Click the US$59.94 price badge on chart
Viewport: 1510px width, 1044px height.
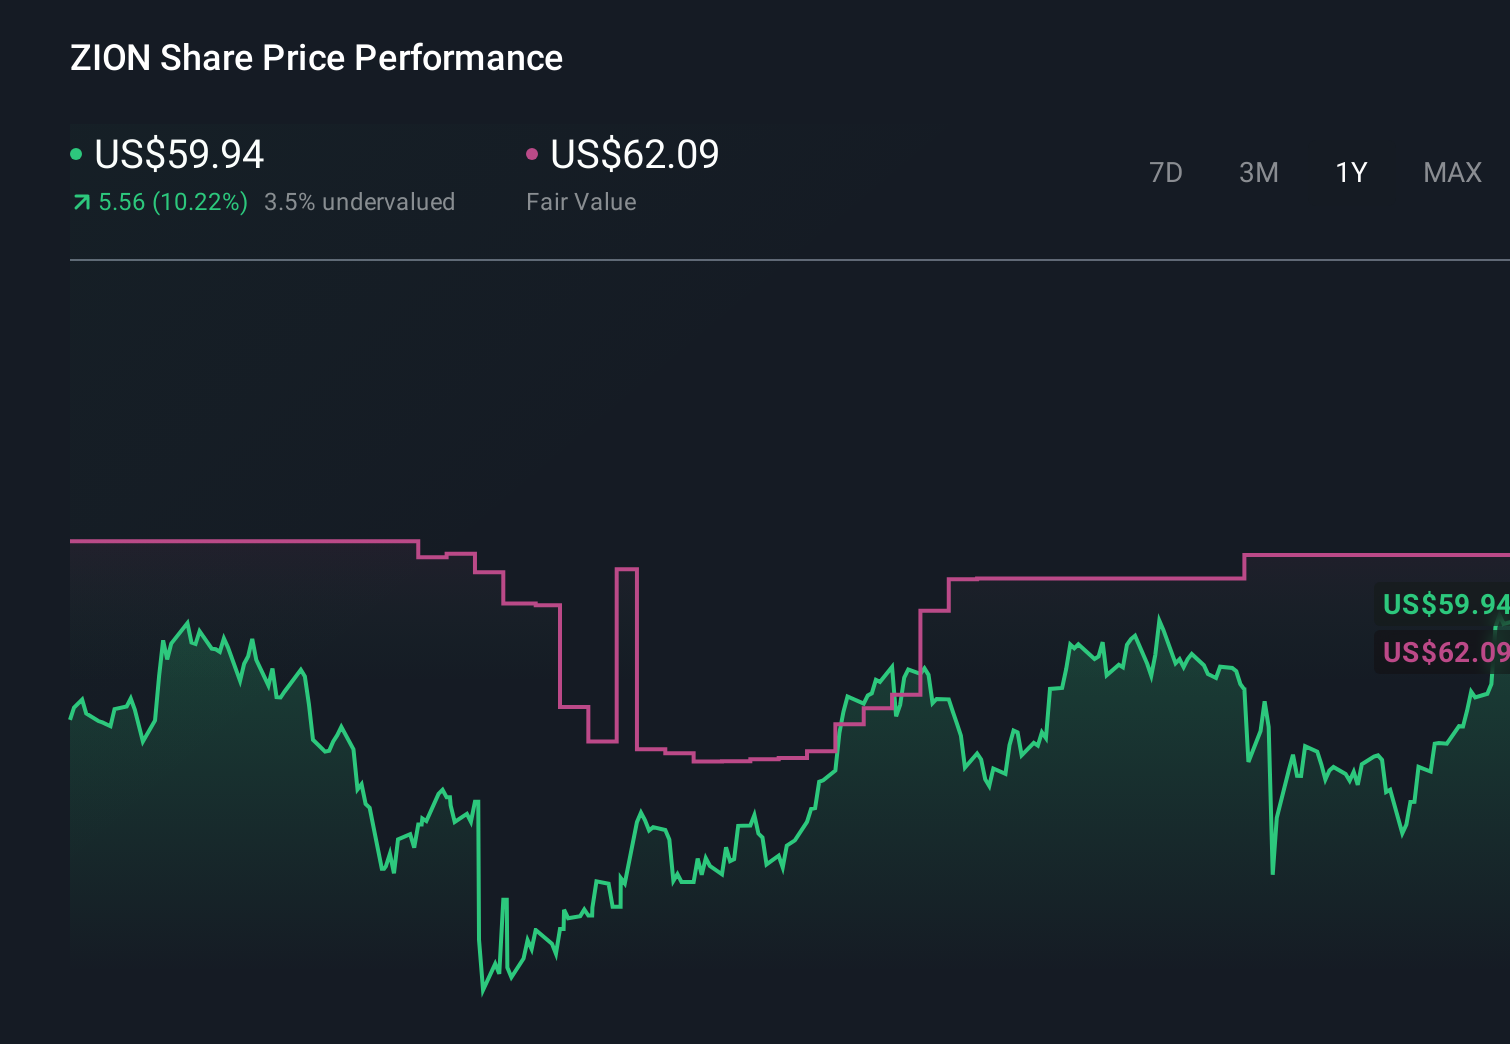(1443, 605)
